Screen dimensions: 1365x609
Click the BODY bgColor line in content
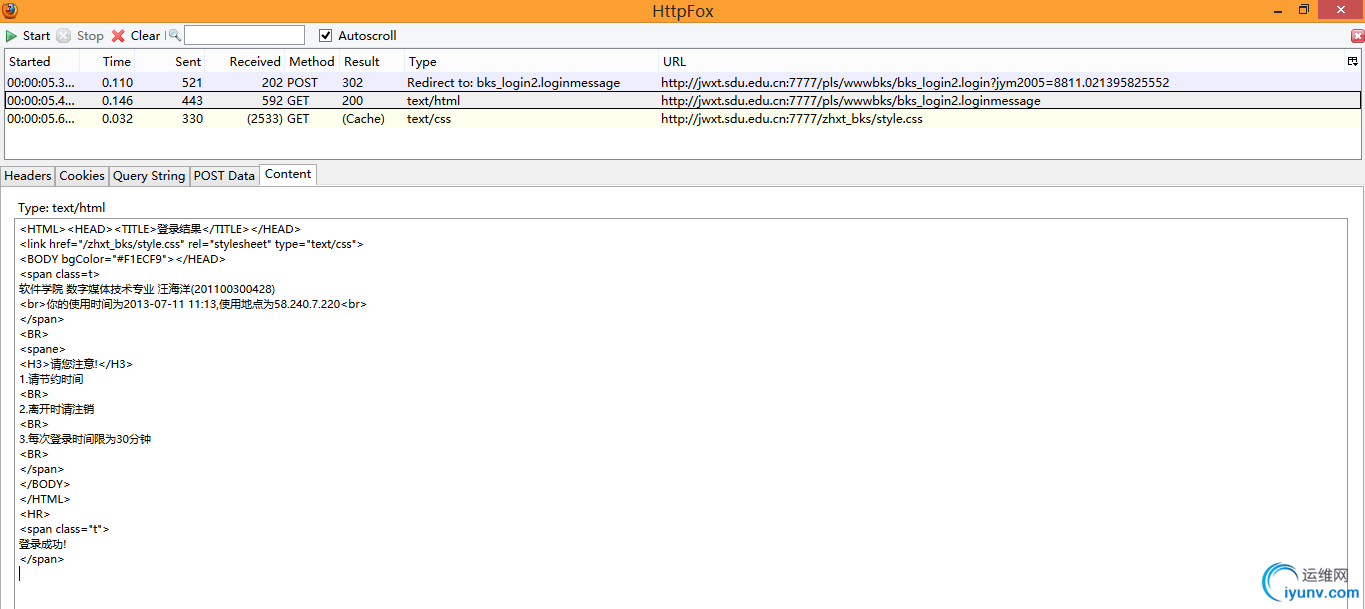pos(123,259)
